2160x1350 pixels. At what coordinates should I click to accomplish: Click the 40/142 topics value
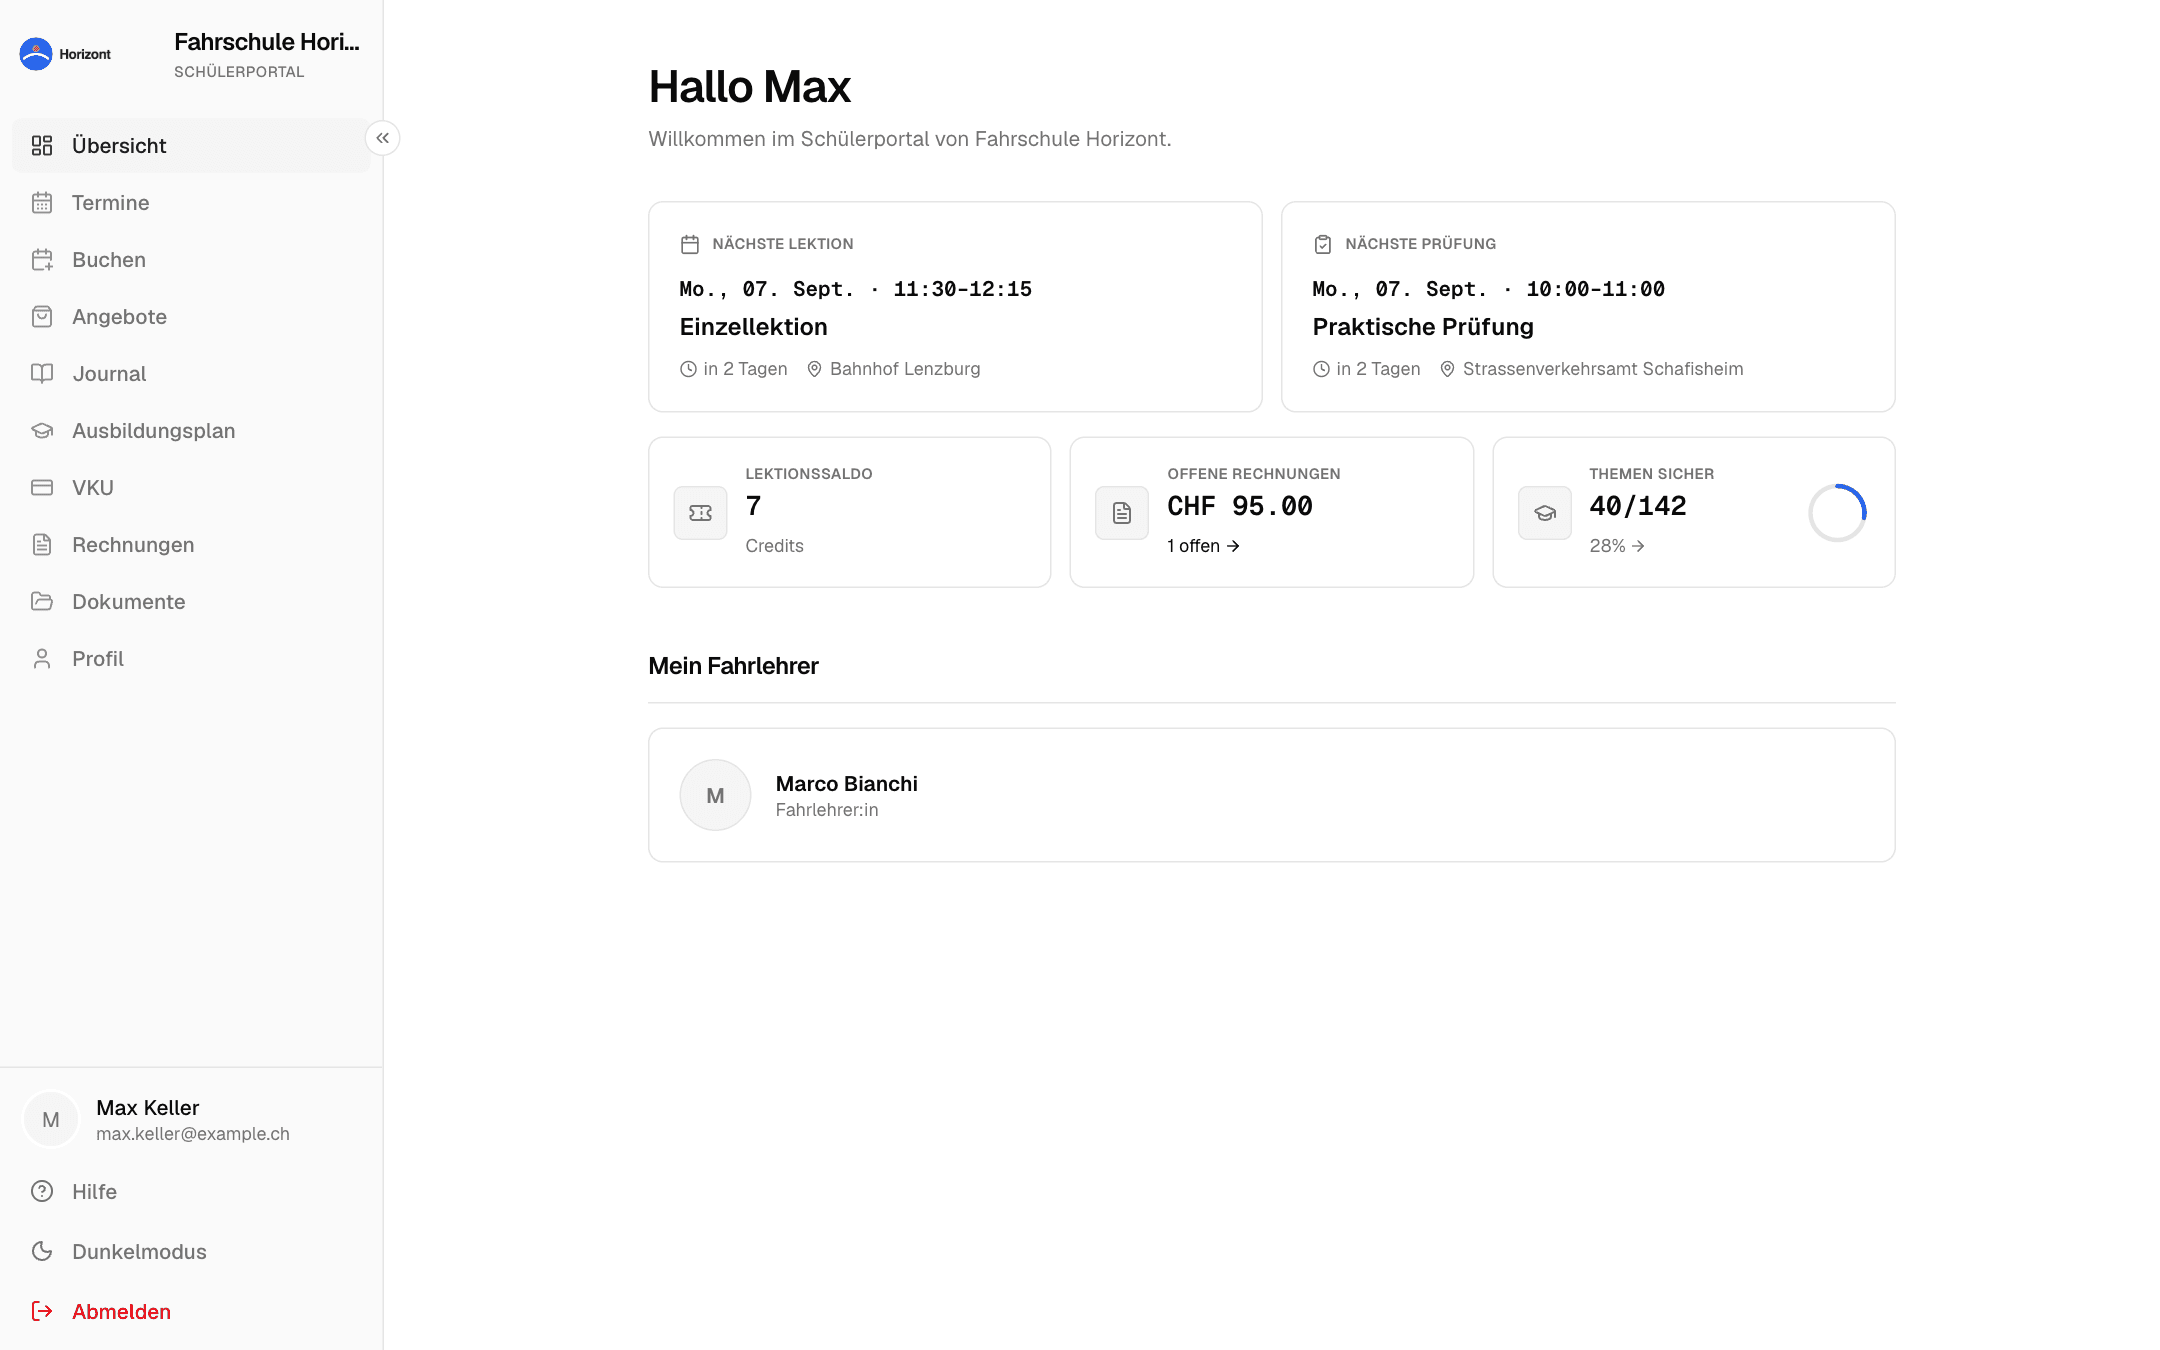point(1638,506)
